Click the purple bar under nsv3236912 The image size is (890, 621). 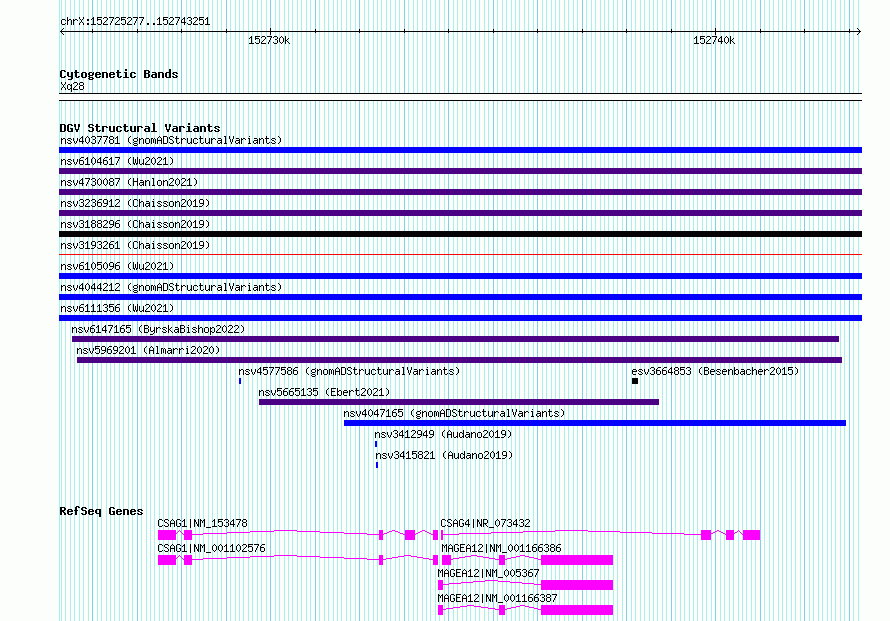pos(460,213)
